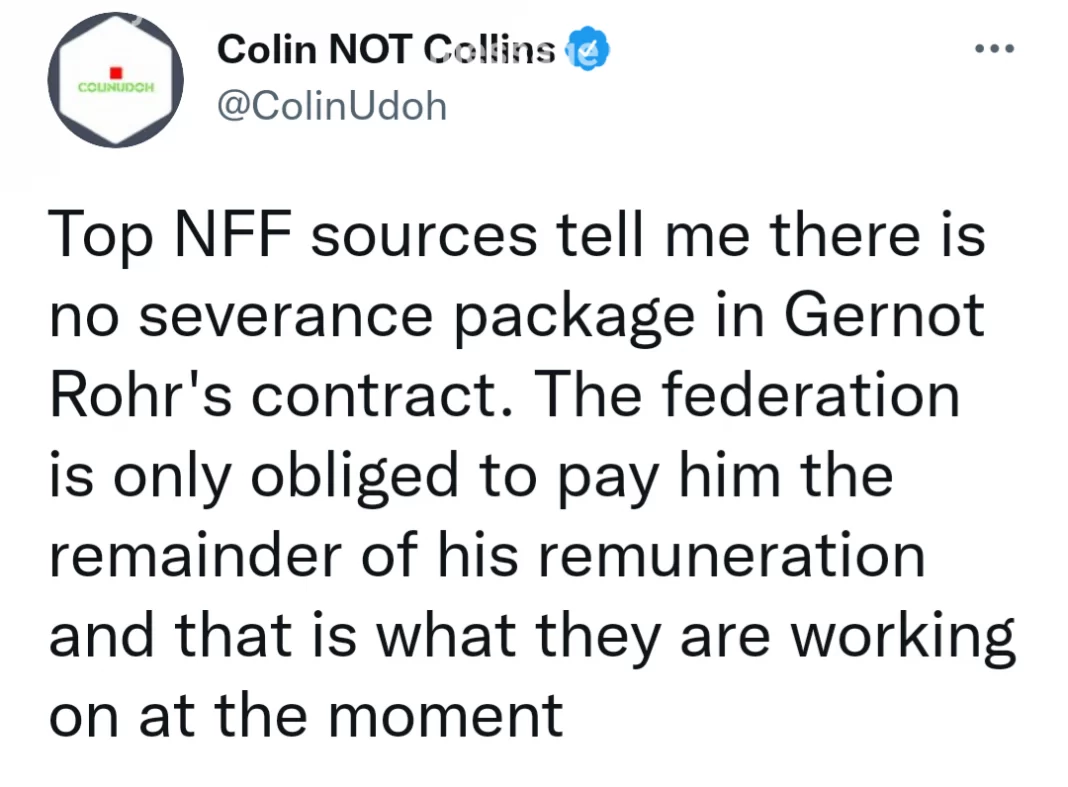Click the red square in the avatar logo

tap(114, 73)
